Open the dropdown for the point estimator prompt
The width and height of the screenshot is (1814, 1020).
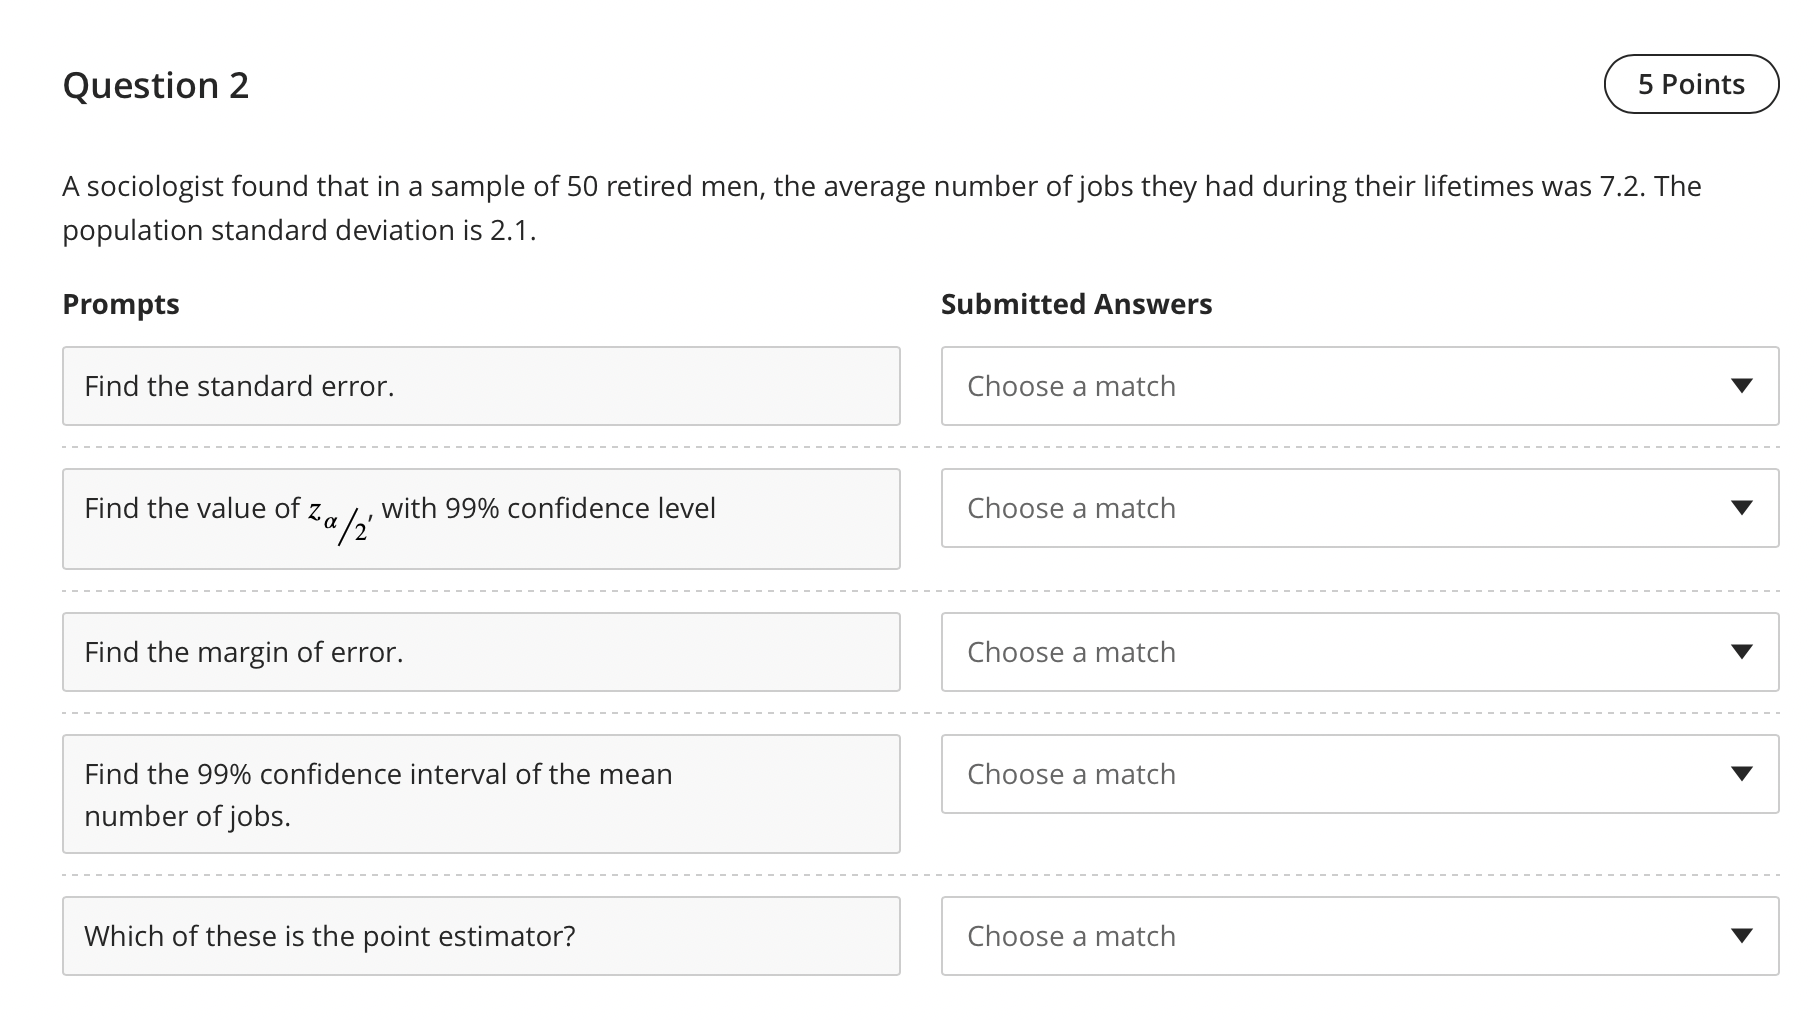tap(1360, 935)
